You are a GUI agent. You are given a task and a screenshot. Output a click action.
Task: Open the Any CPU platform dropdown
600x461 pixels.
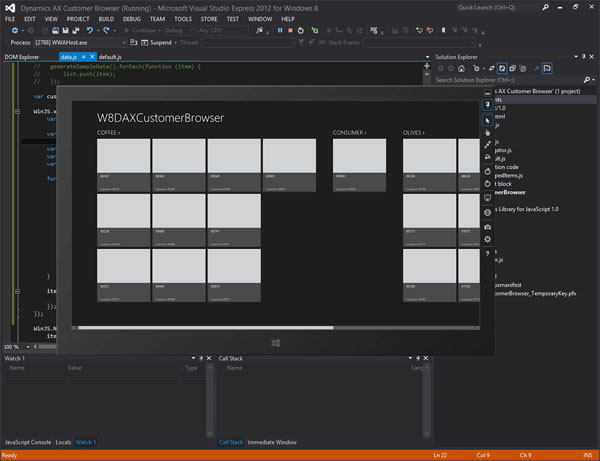(x=222, y=30)
